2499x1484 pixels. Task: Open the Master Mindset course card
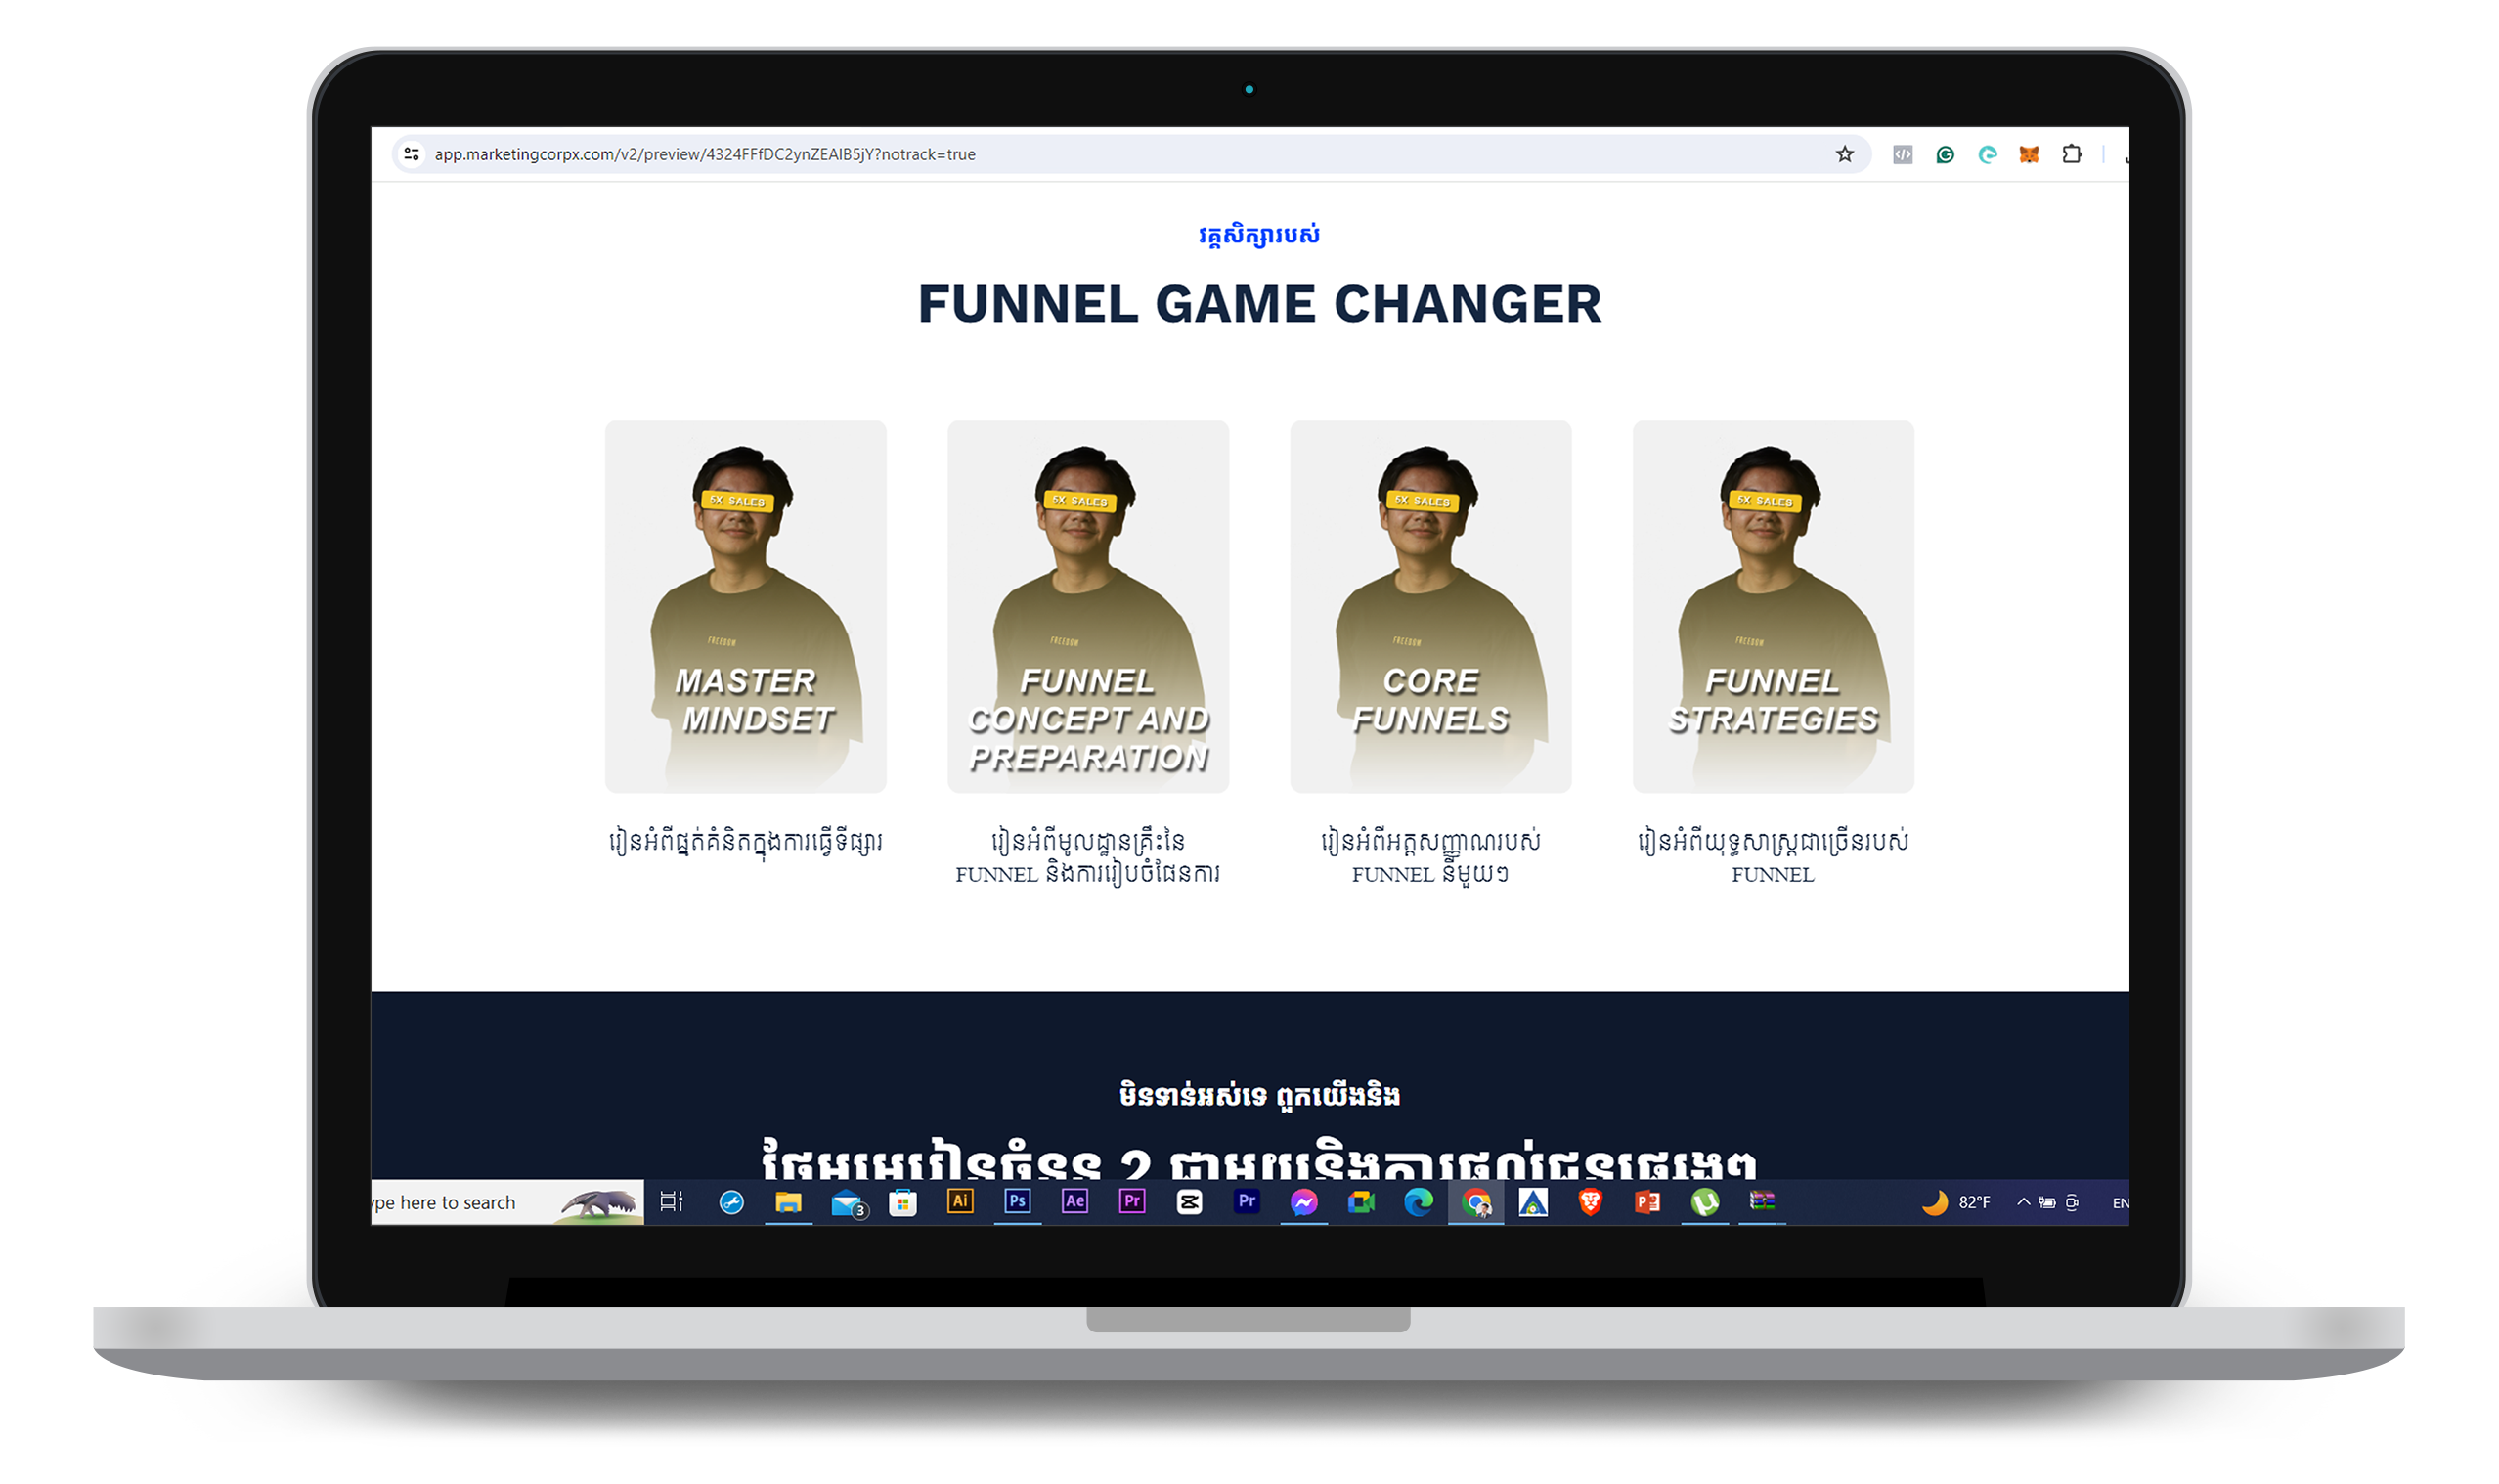click(x=745, y=606)
